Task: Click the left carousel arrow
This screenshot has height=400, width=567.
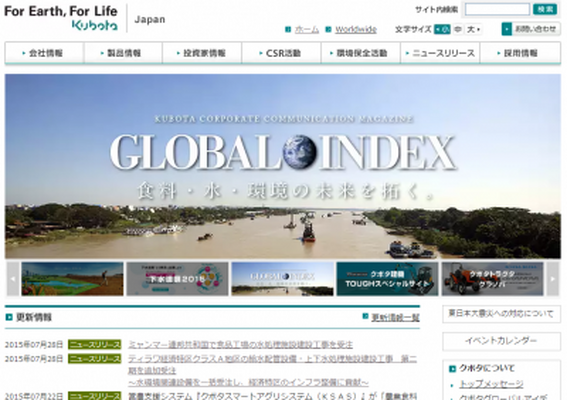Action: tap(13, 279)
